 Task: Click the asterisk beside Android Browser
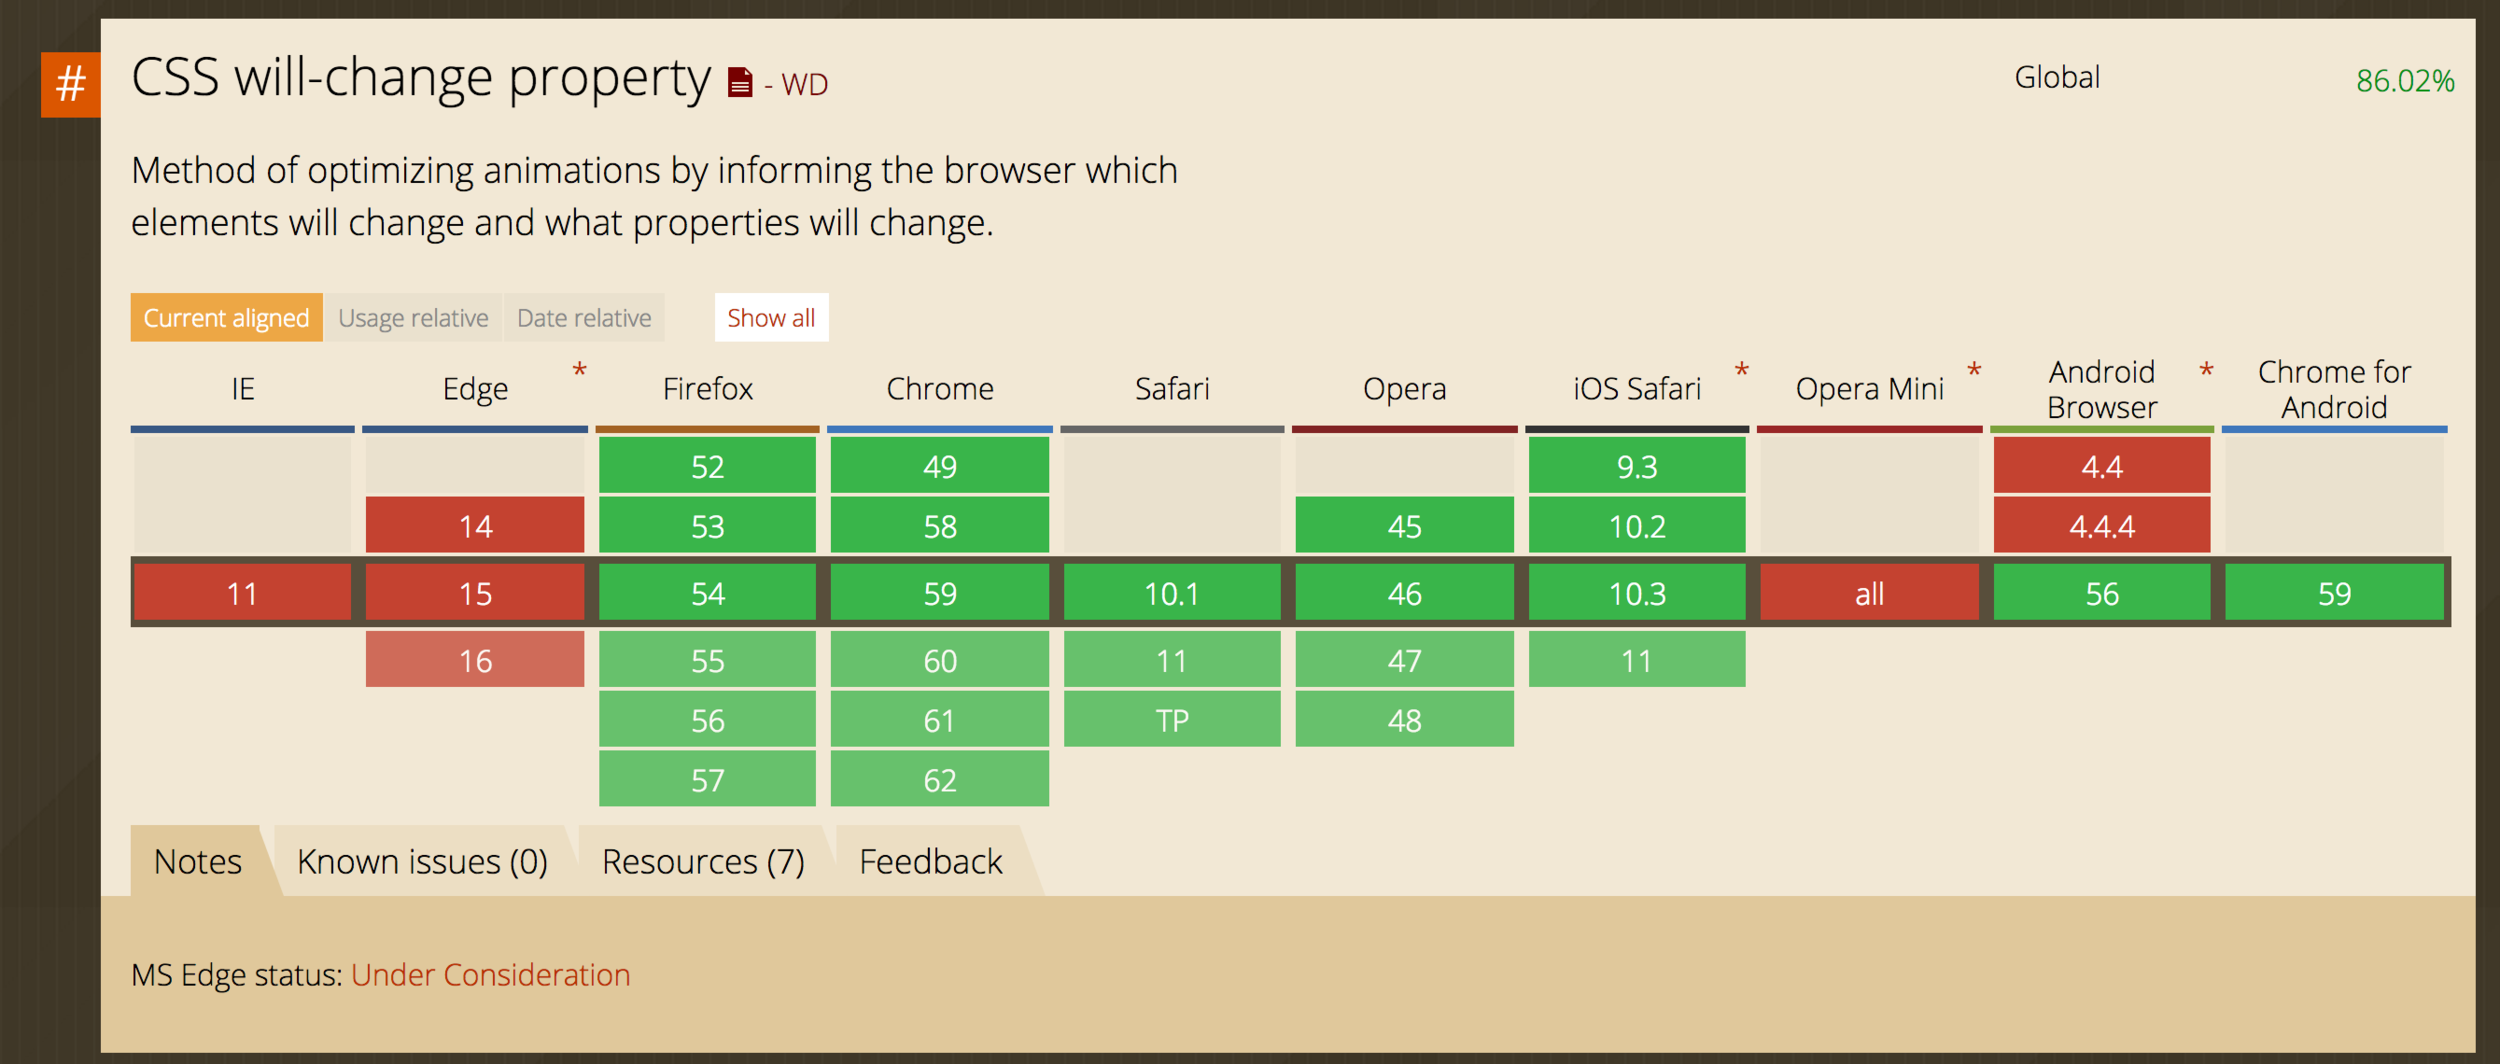[x=2206, y=372]
